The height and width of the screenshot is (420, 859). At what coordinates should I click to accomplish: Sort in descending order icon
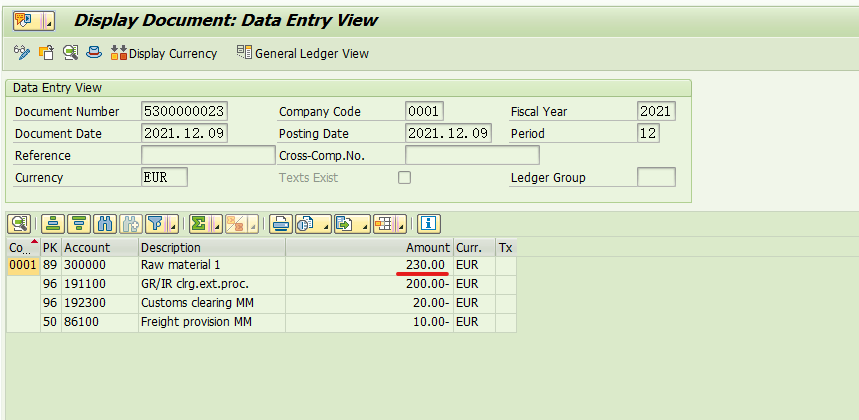(x=79, y=223)
